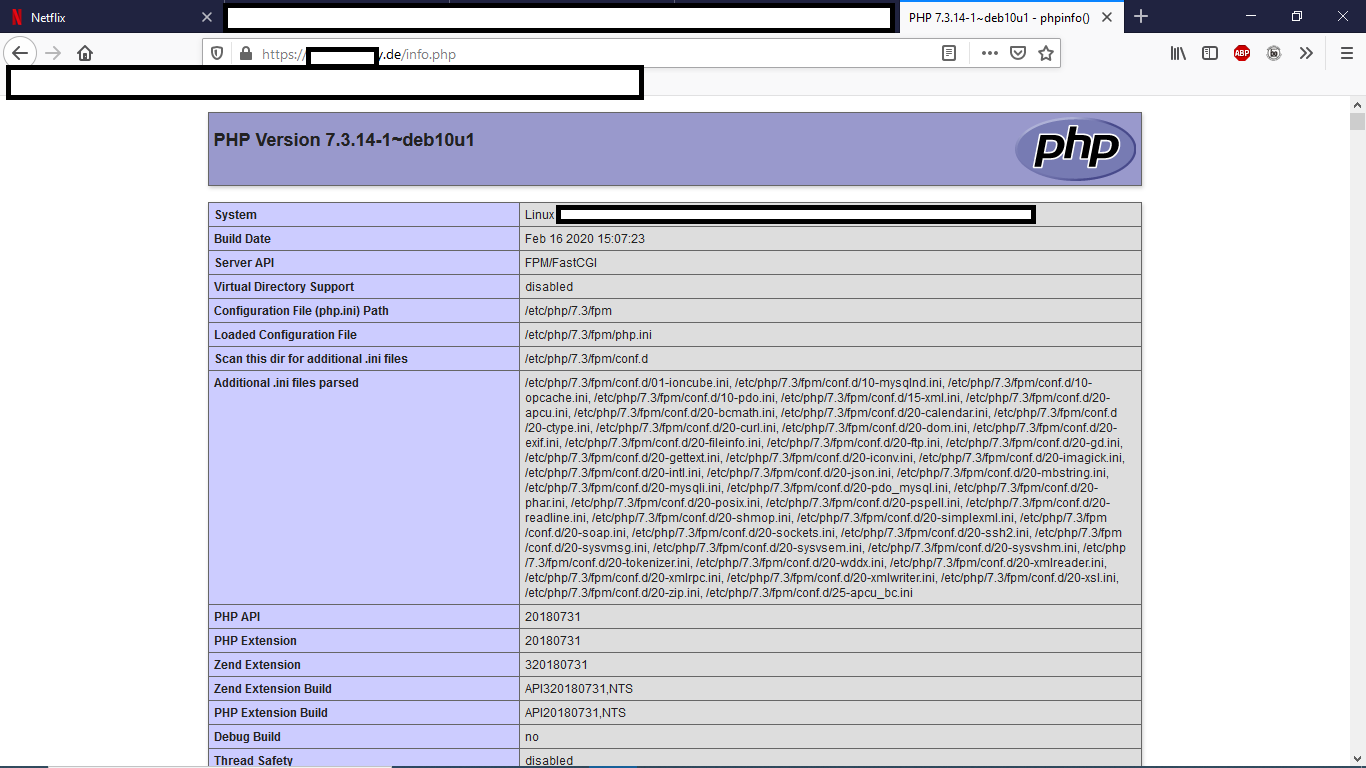1366x768 pixels.
Task: Open the Library bookmarks and history
Action: pos(1178,54)
